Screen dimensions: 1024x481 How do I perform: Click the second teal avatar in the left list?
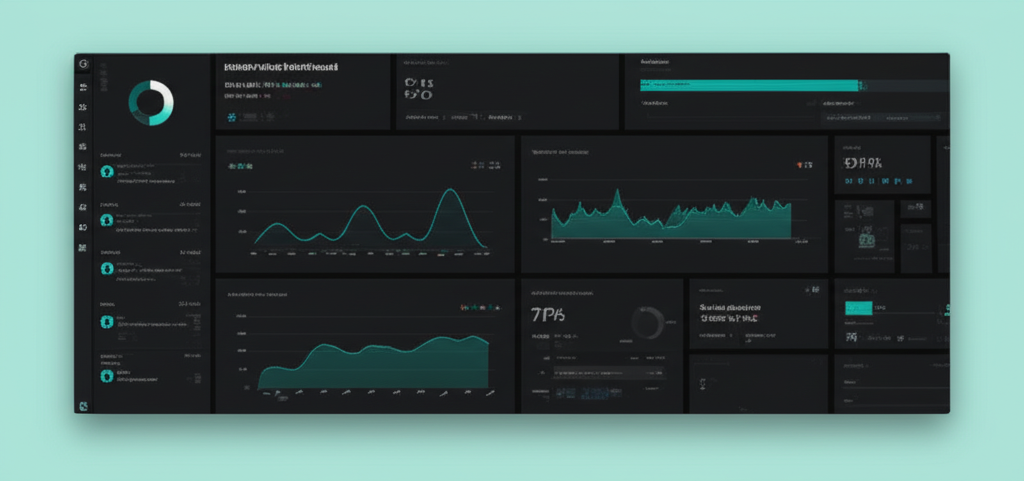coord(106,220)
